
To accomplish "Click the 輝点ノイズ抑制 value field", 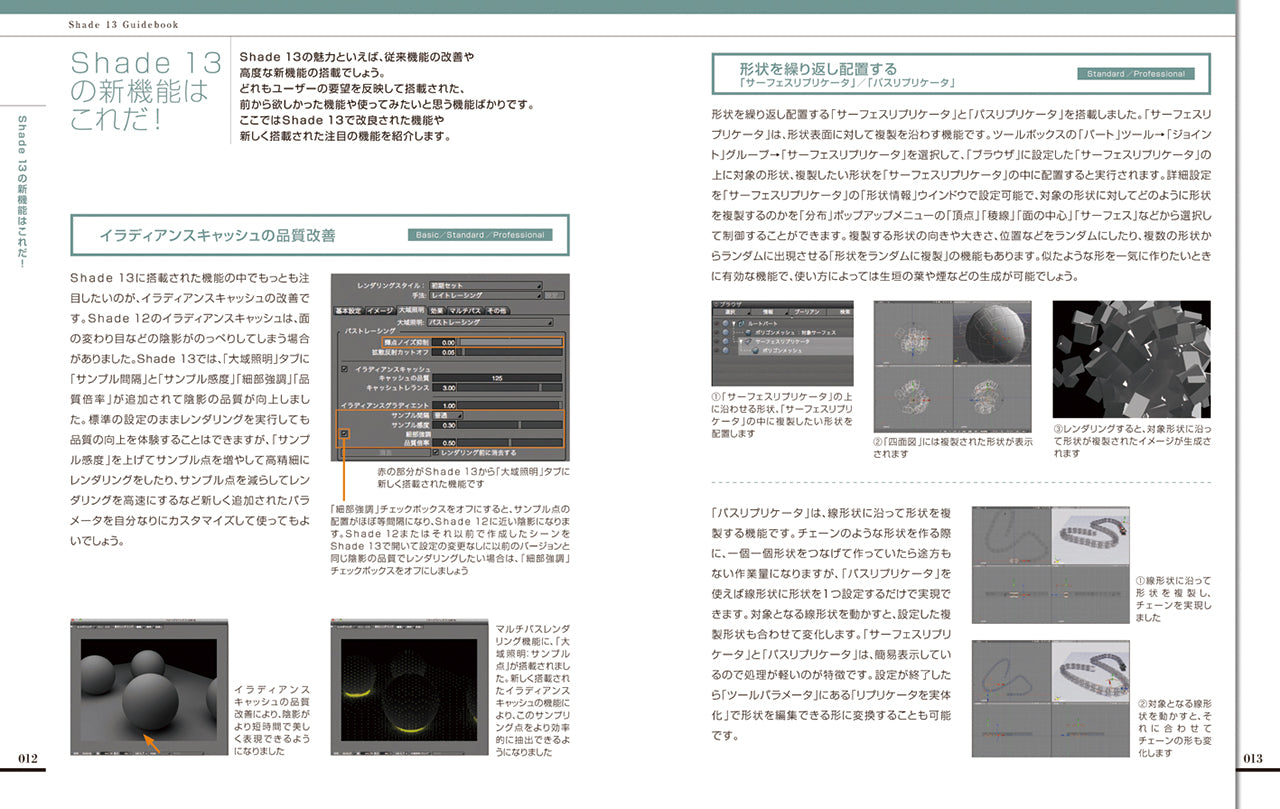I will pos(444,342).
